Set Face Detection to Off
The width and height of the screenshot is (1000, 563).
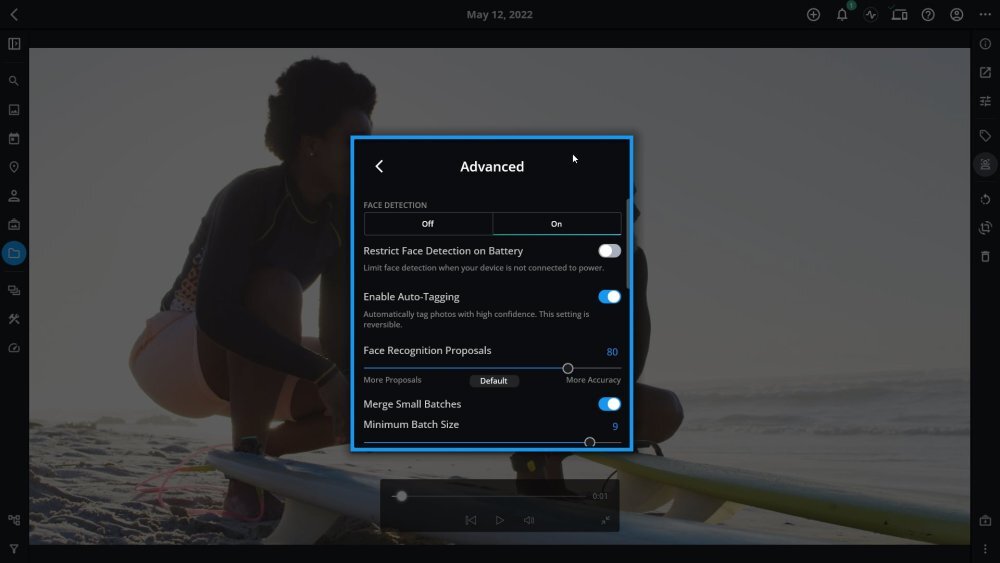point(428,224)
